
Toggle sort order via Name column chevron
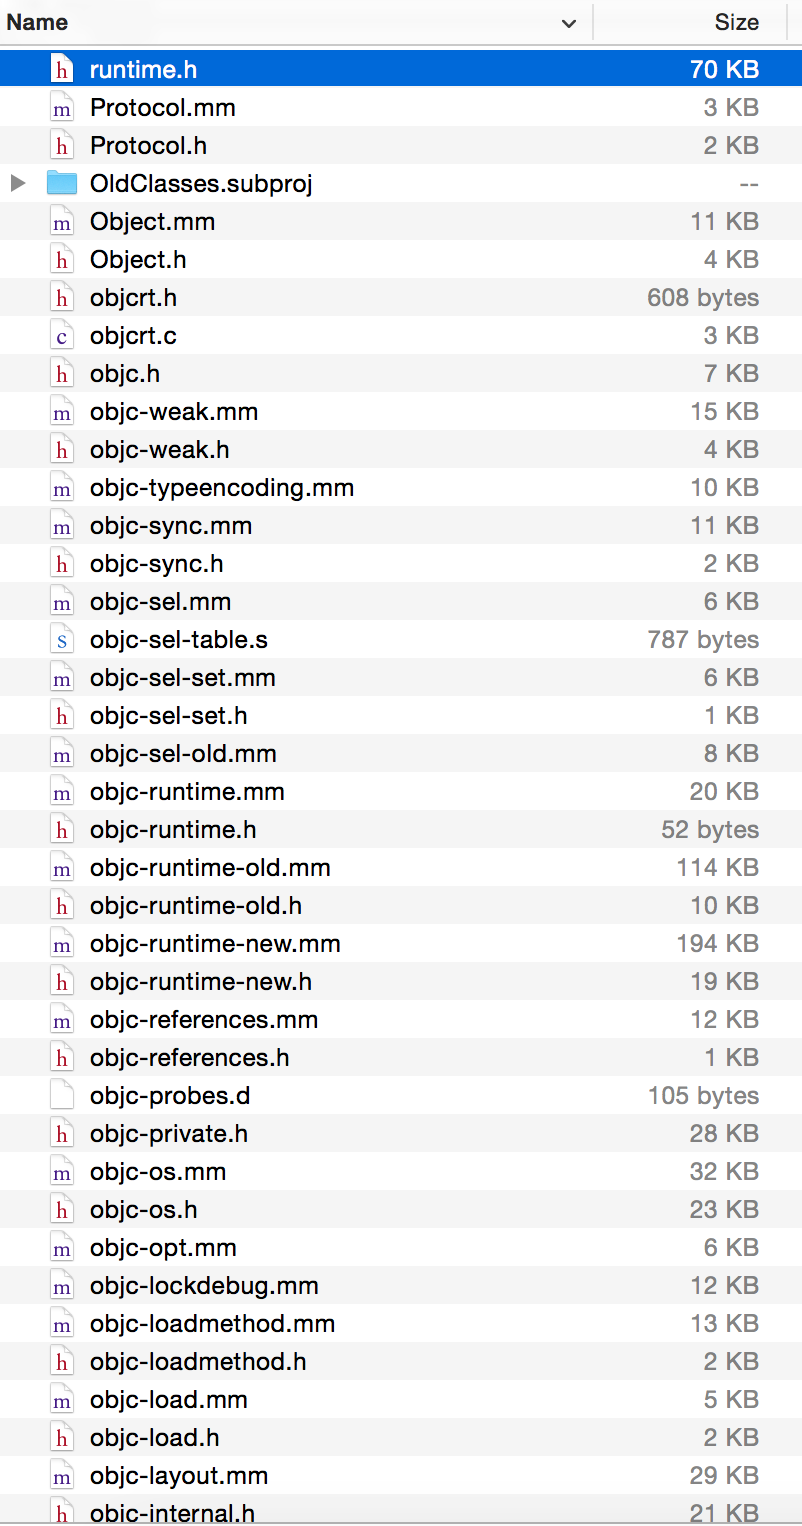569,23
